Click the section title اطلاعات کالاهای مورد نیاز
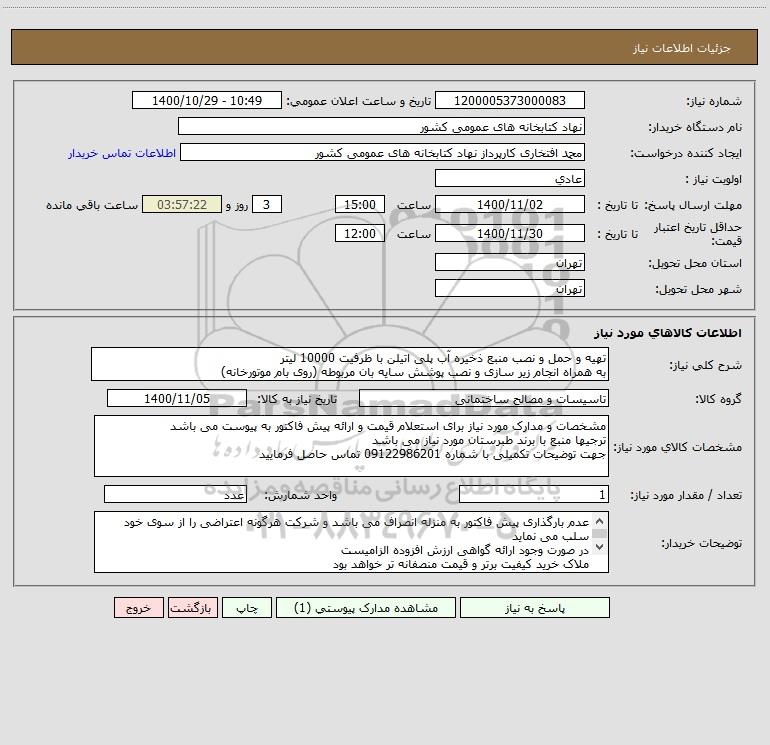Screen dimensions: 770x745 coord(668,333)
